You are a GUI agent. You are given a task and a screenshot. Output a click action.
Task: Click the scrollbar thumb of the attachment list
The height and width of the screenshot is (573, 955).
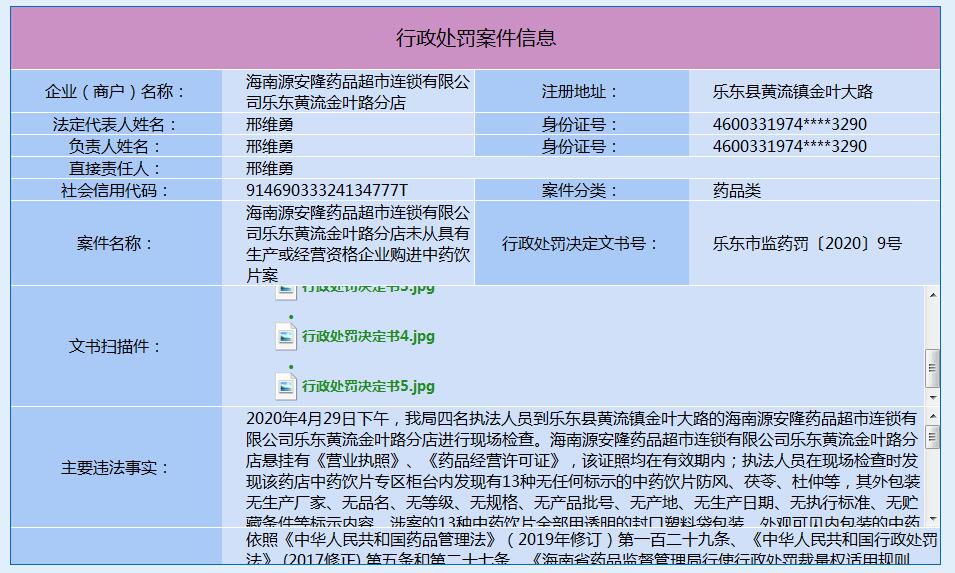(x=933, y=367)
